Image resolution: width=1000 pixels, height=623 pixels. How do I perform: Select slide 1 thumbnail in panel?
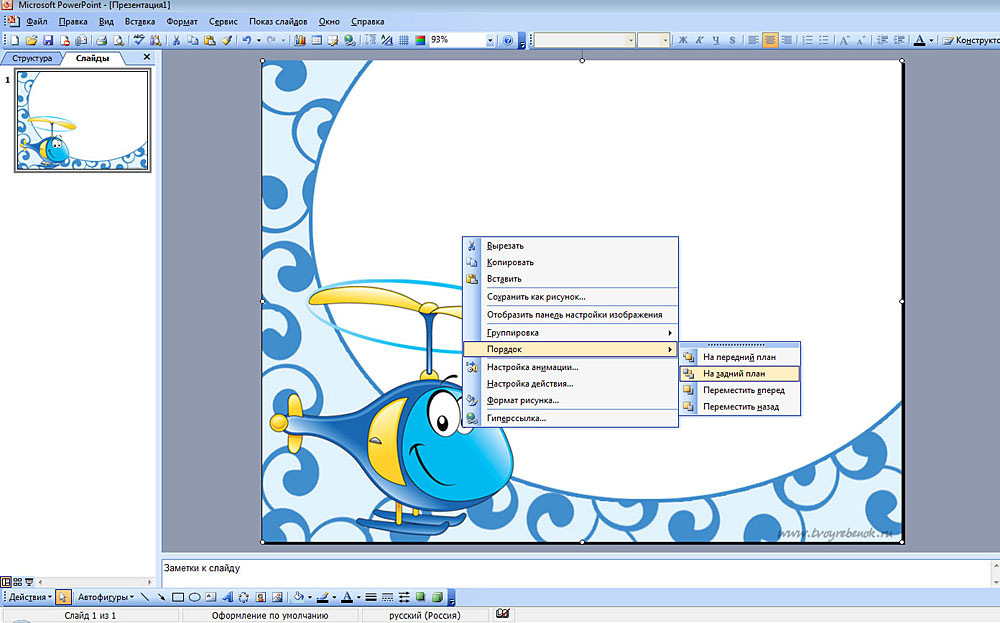82,122
